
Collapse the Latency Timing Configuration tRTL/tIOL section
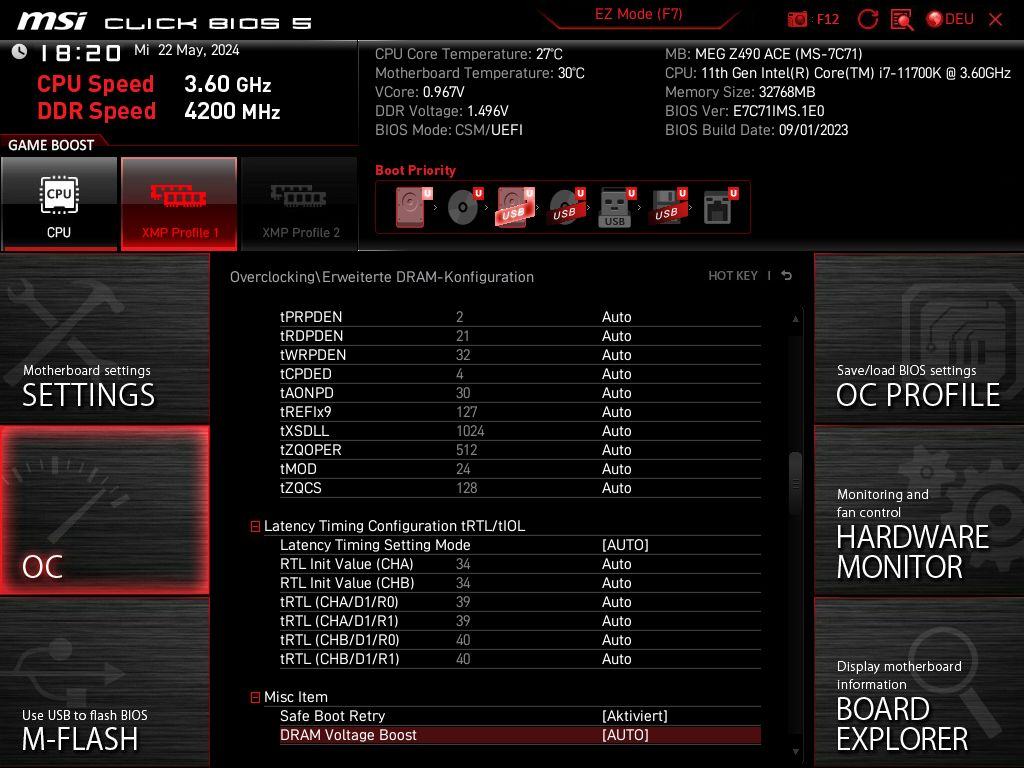click(255, 526)
